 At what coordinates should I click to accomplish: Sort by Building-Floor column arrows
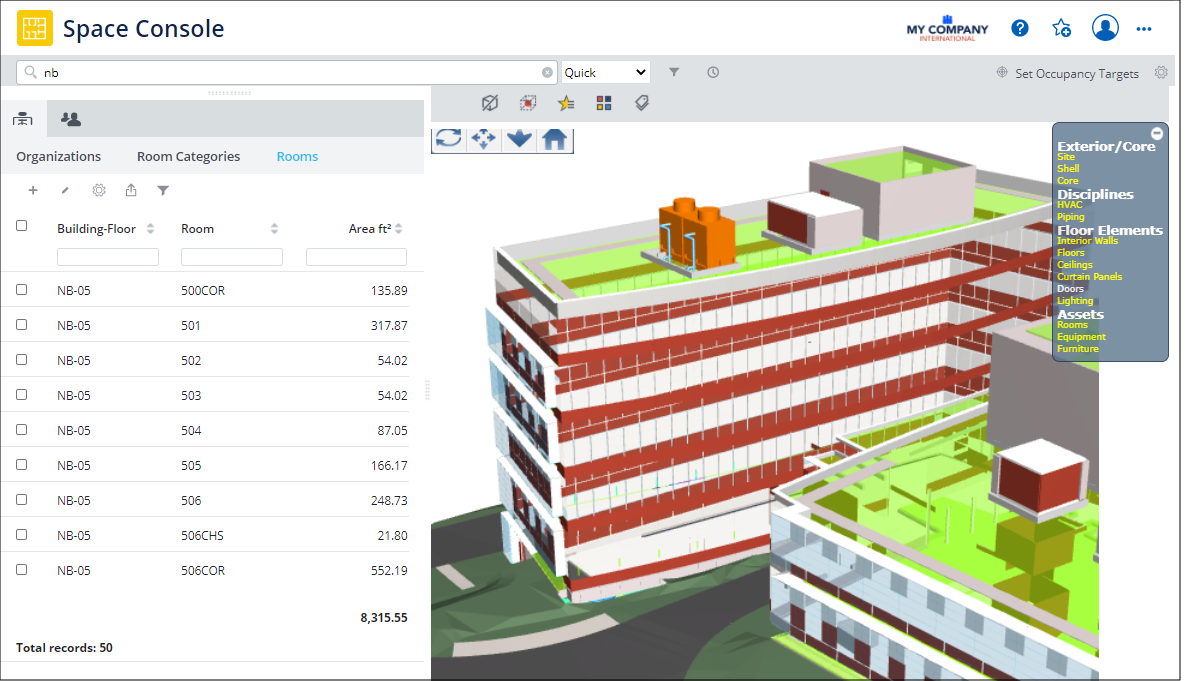coord(151,229)
